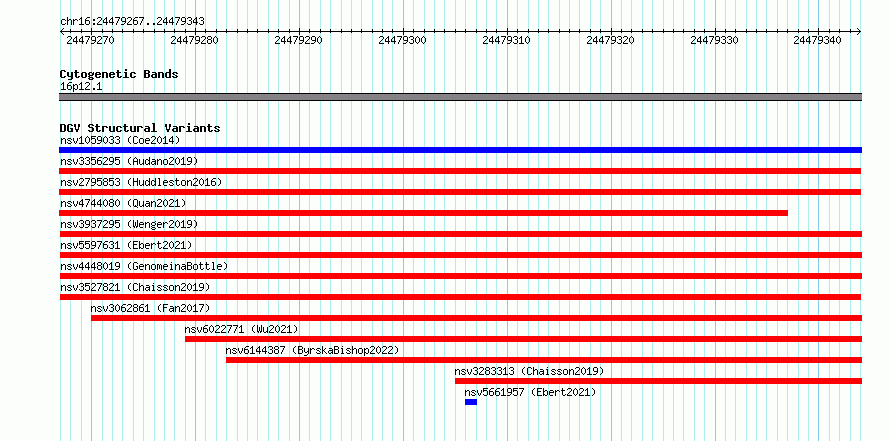Image resolution: width=890 pixels, height=441 pixels.
Task: Click the Cytogenetic Bands track title
Action: point(119,74)
